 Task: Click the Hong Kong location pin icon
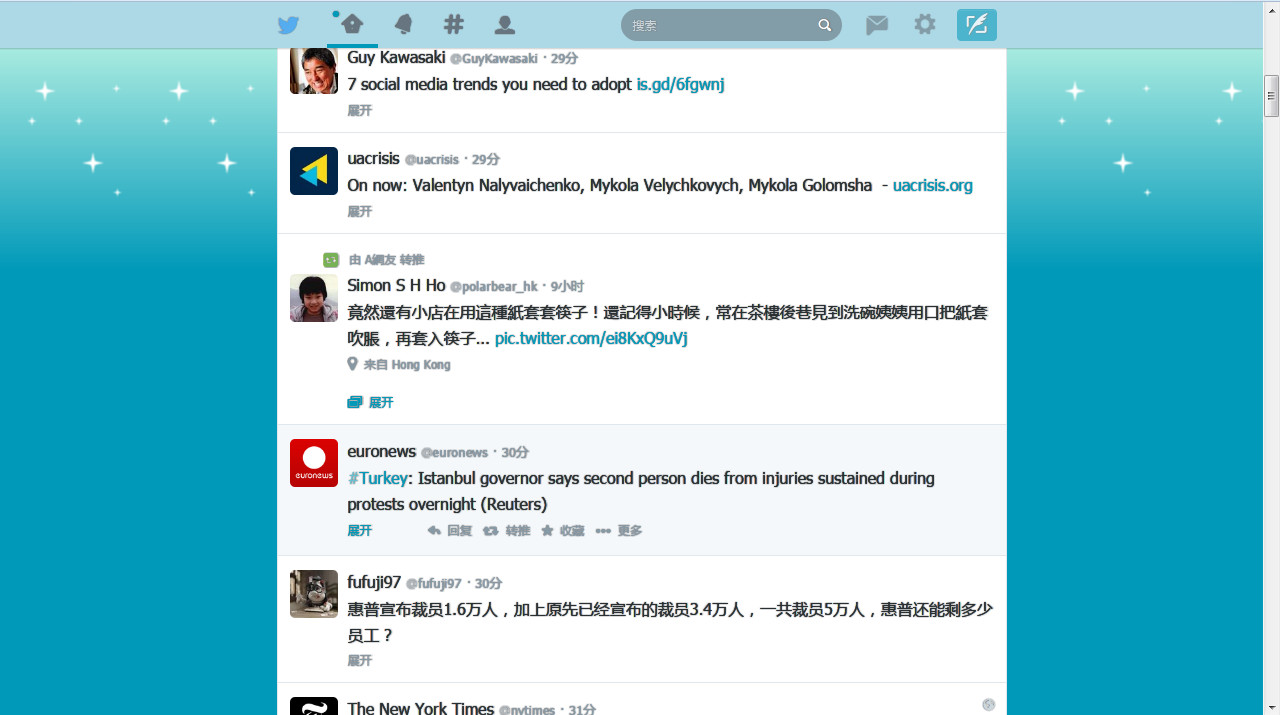click(x=352, y=364)
